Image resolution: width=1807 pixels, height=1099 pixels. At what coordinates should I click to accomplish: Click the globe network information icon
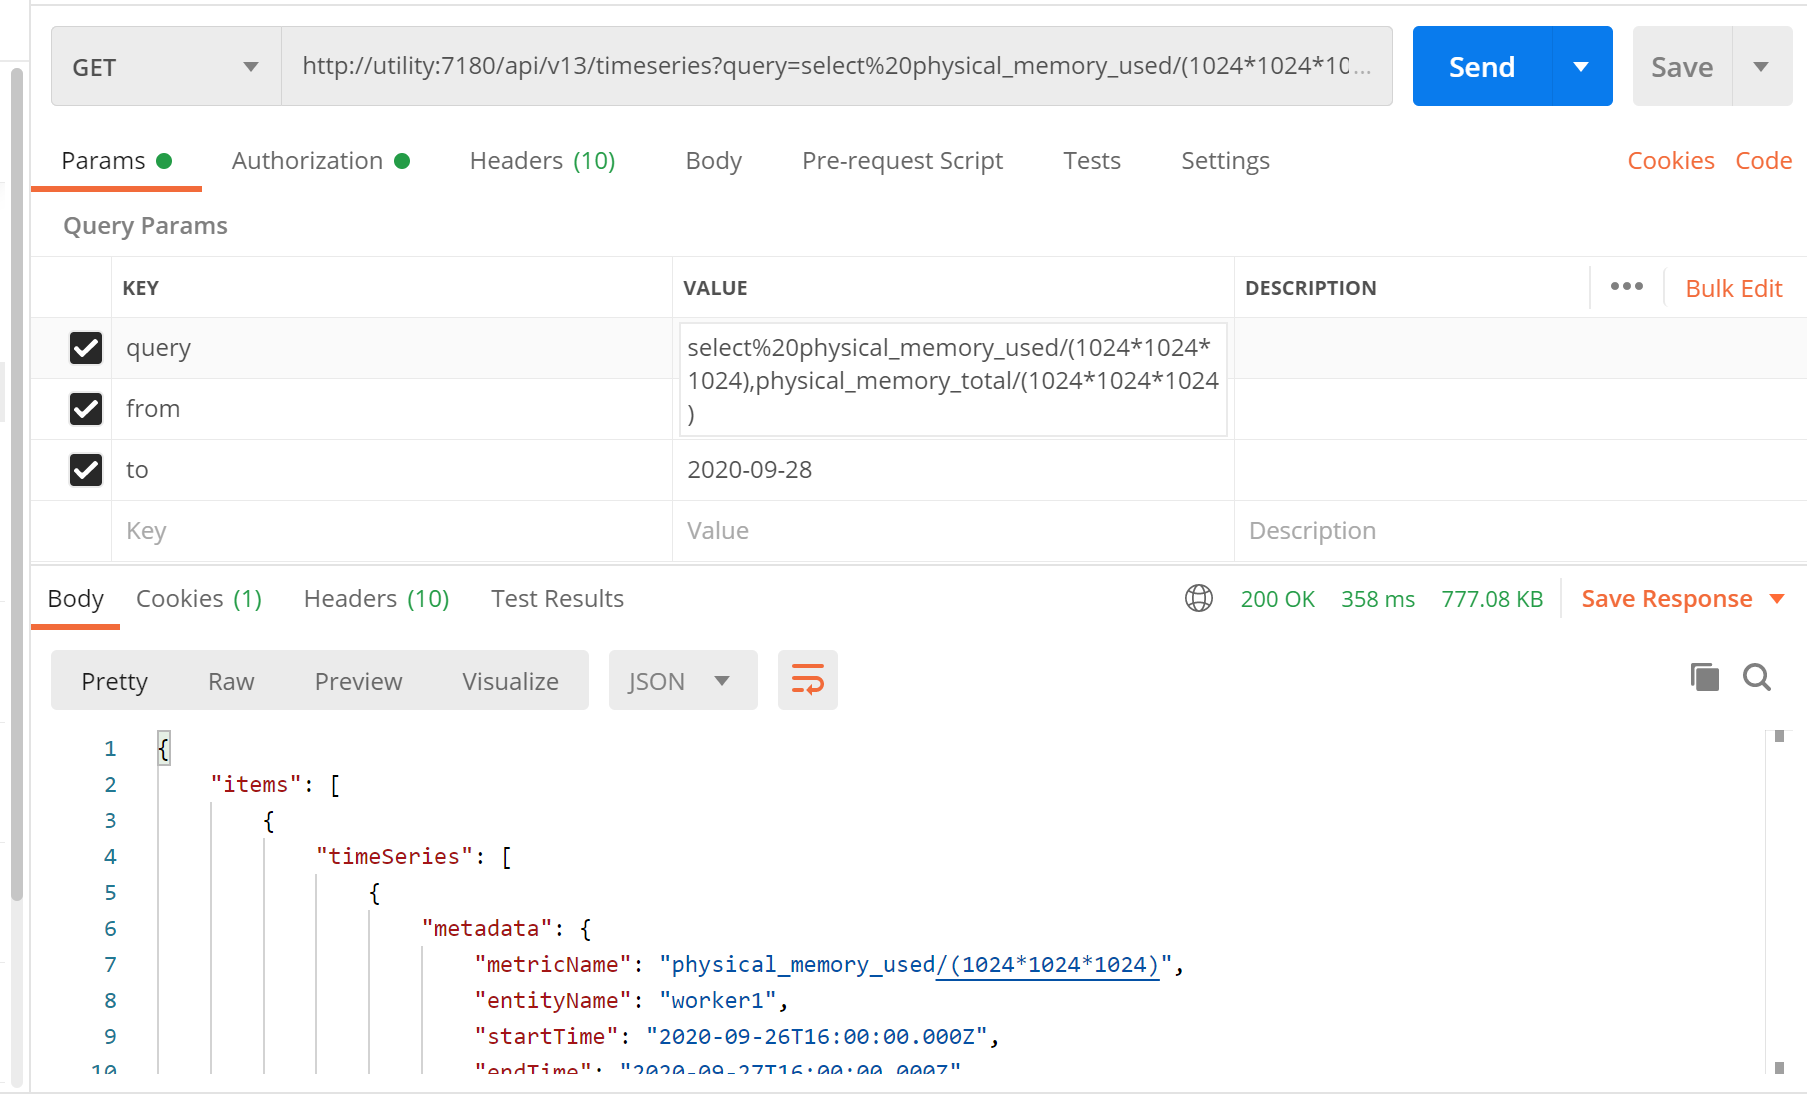tap(1198, 598)
